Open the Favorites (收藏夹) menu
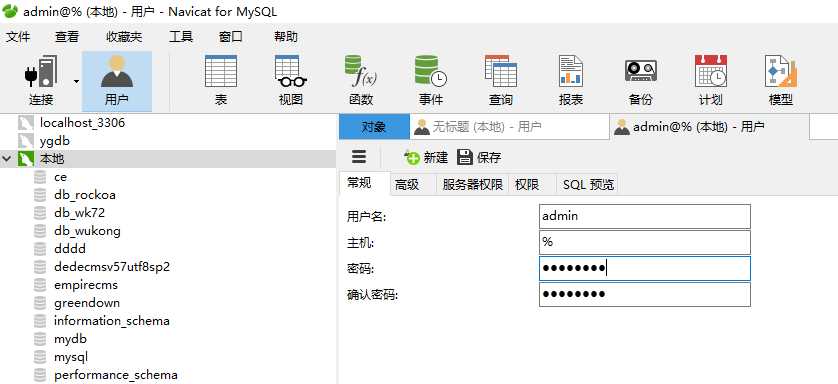 click(124, 37)
